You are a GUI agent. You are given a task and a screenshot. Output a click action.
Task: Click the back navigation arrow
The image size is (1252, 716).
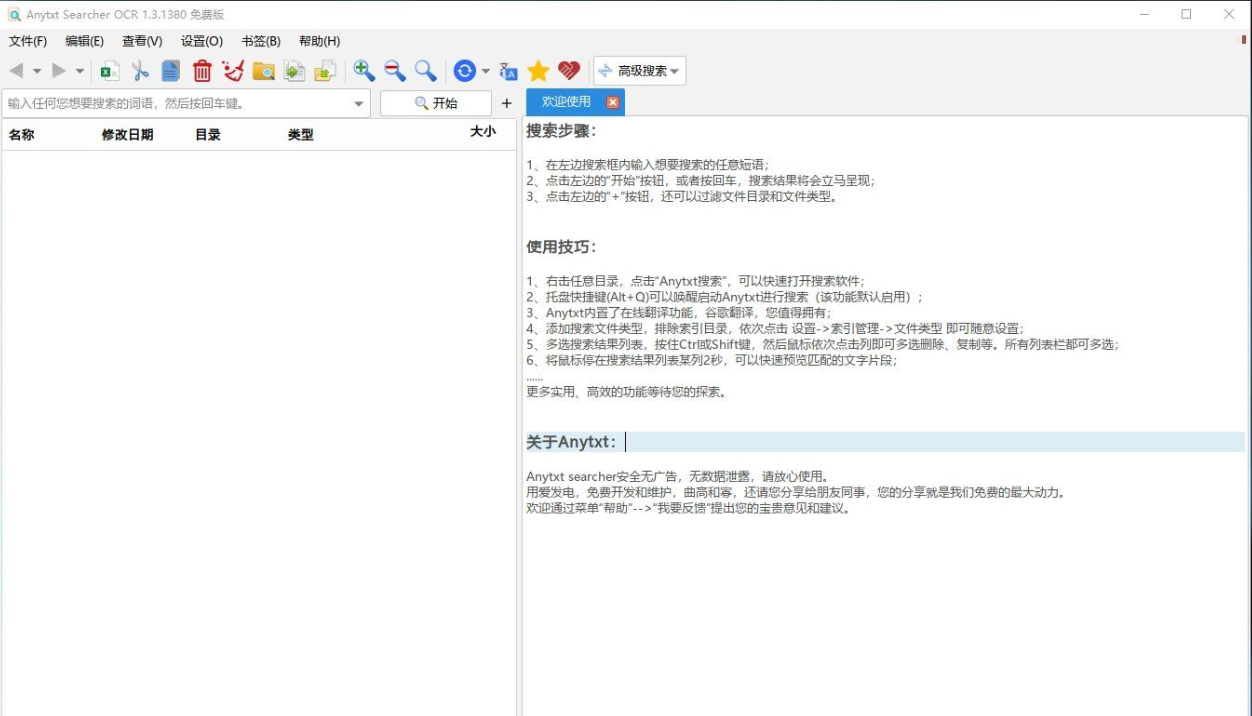tap(16, 71)
